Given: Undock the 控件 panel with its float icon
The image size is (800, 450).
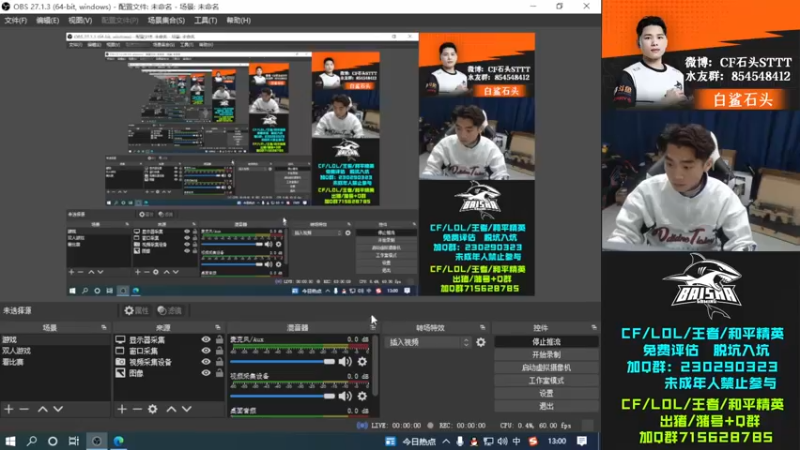Looking at the screenshot, I should tap(594, 328).
